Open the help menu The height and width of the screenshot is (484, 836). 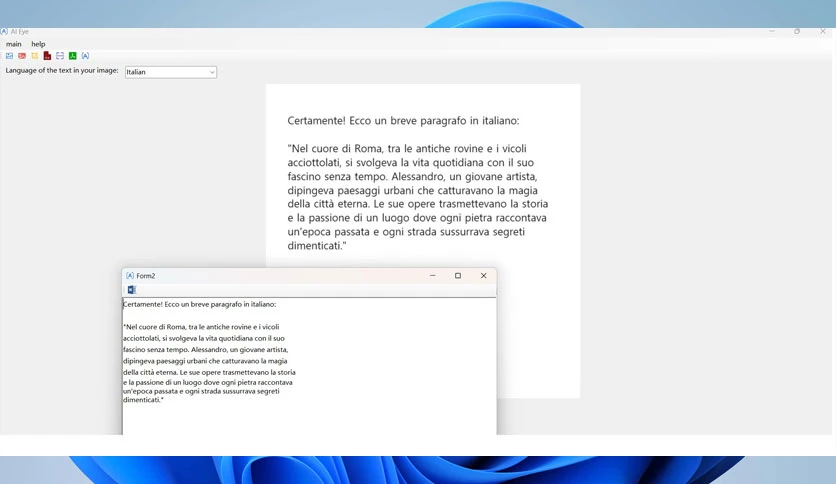click(x=38, y=44)
